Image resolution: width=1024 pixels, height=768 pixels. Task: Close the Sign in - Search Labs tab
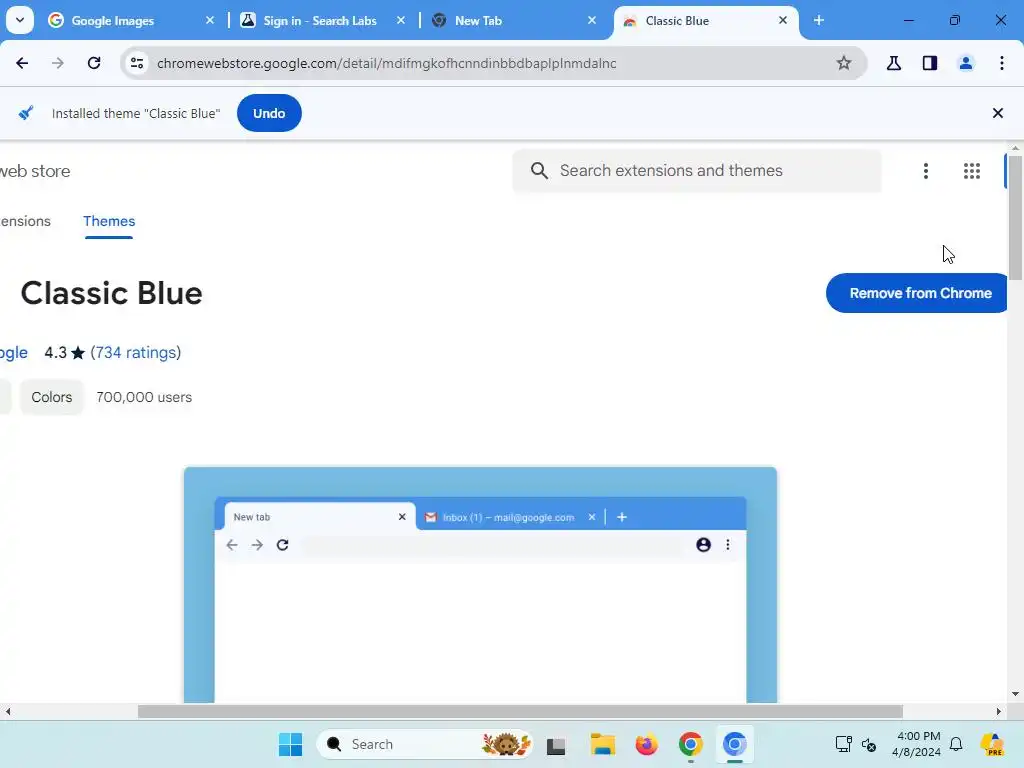click(x=400, y=21)
